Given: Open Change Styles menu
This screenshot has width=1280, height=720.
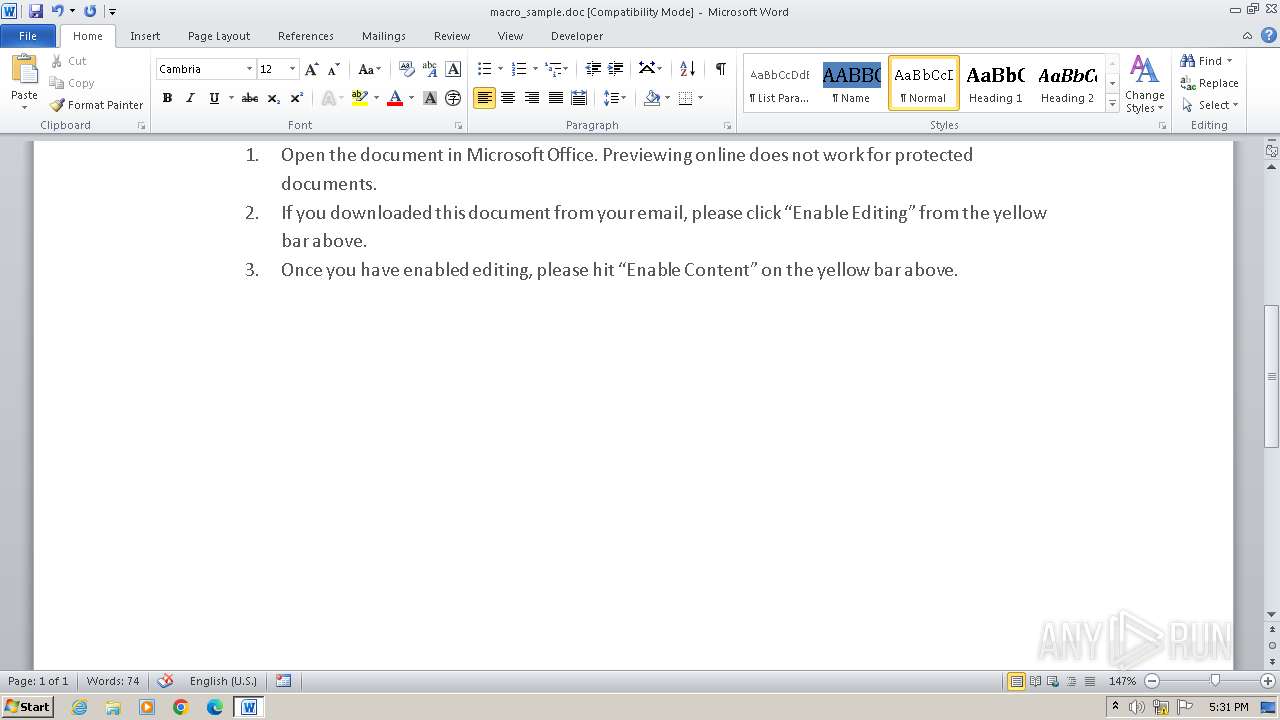Looking at the screenshot, I should coord(1144,85).
